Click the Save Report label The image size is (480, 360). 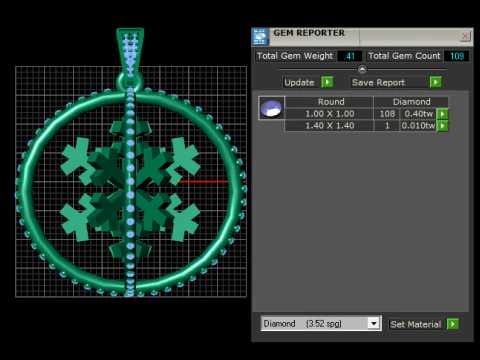(378, 82)
